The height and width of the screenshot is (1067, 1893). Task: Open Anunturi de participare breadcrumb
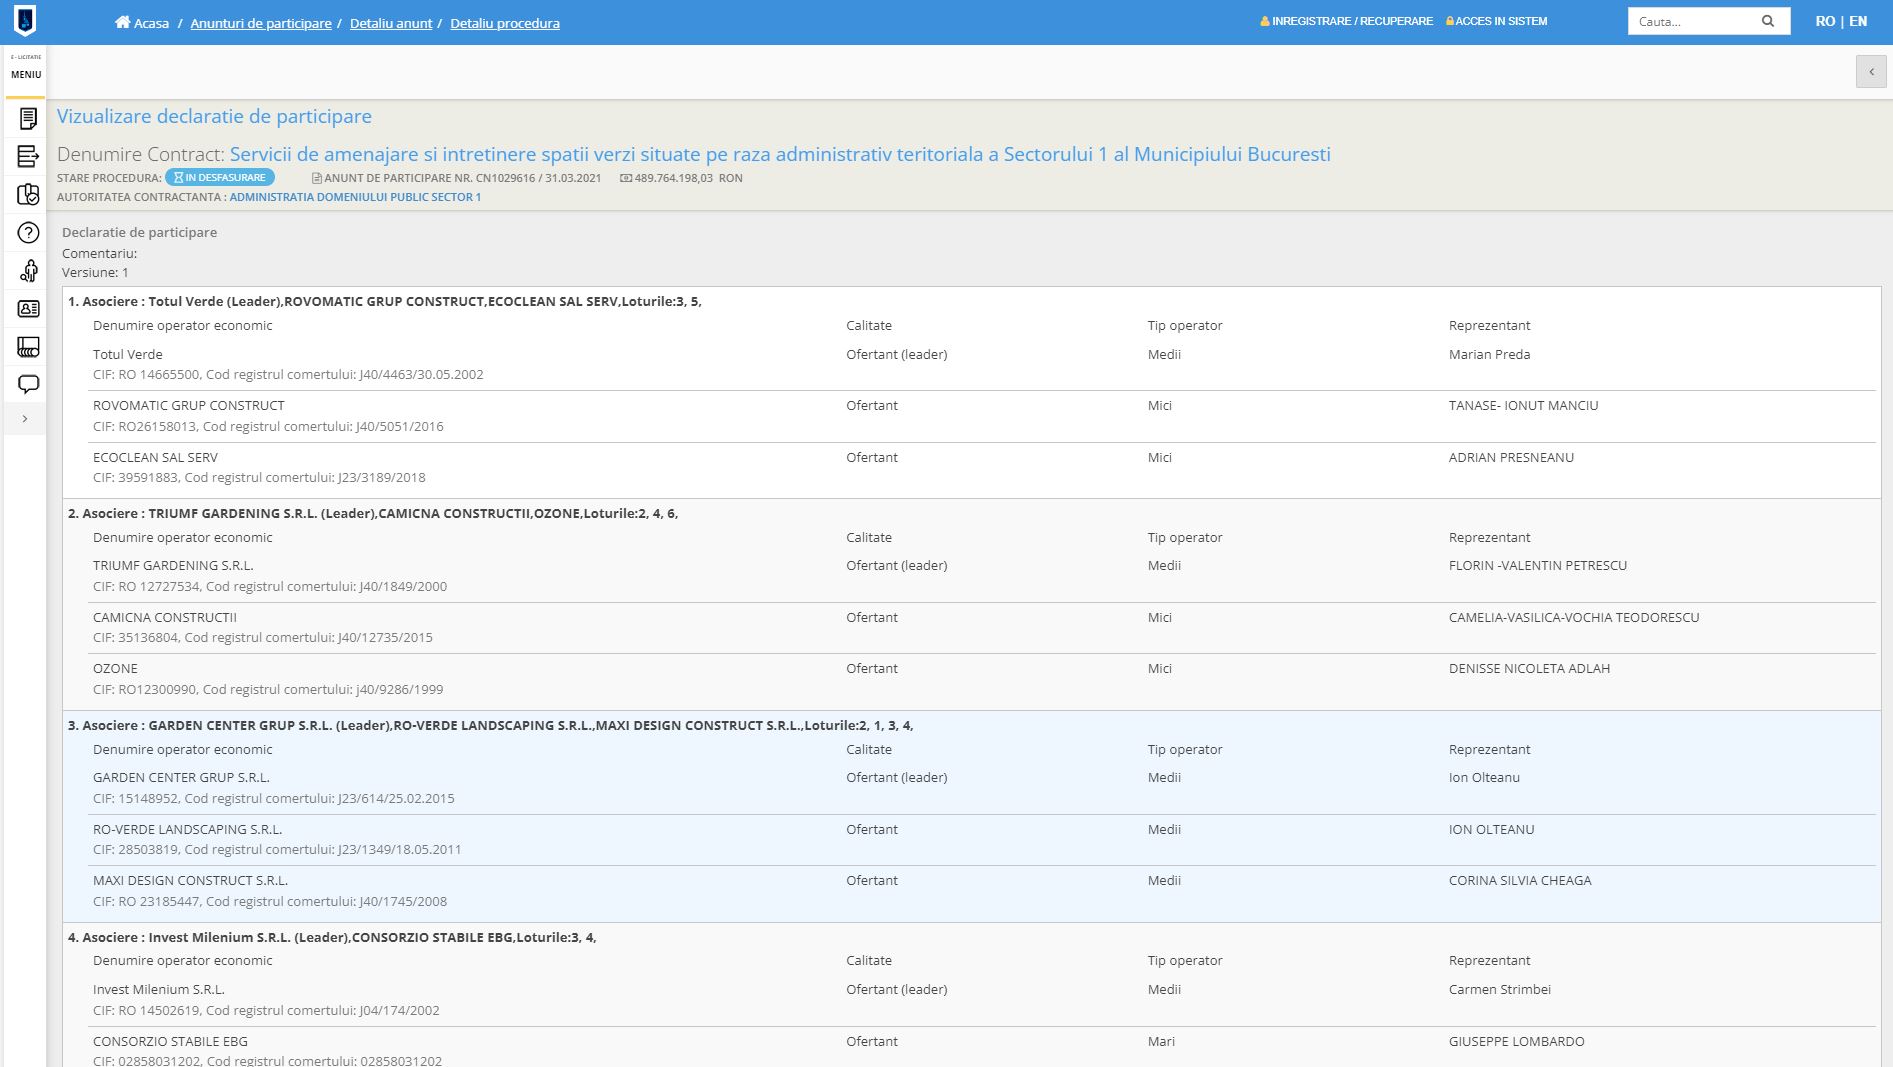pos(261,23)
